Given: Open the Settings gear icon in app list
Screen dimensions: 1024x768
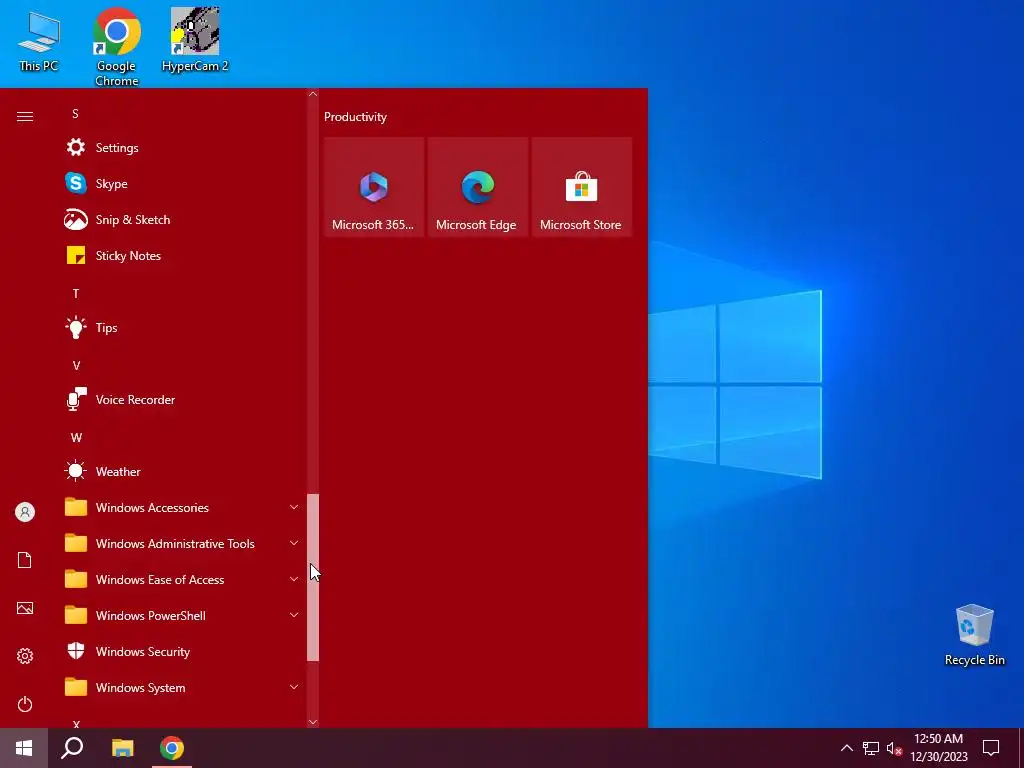Looking at the screenshot, I should pos(76,148).
